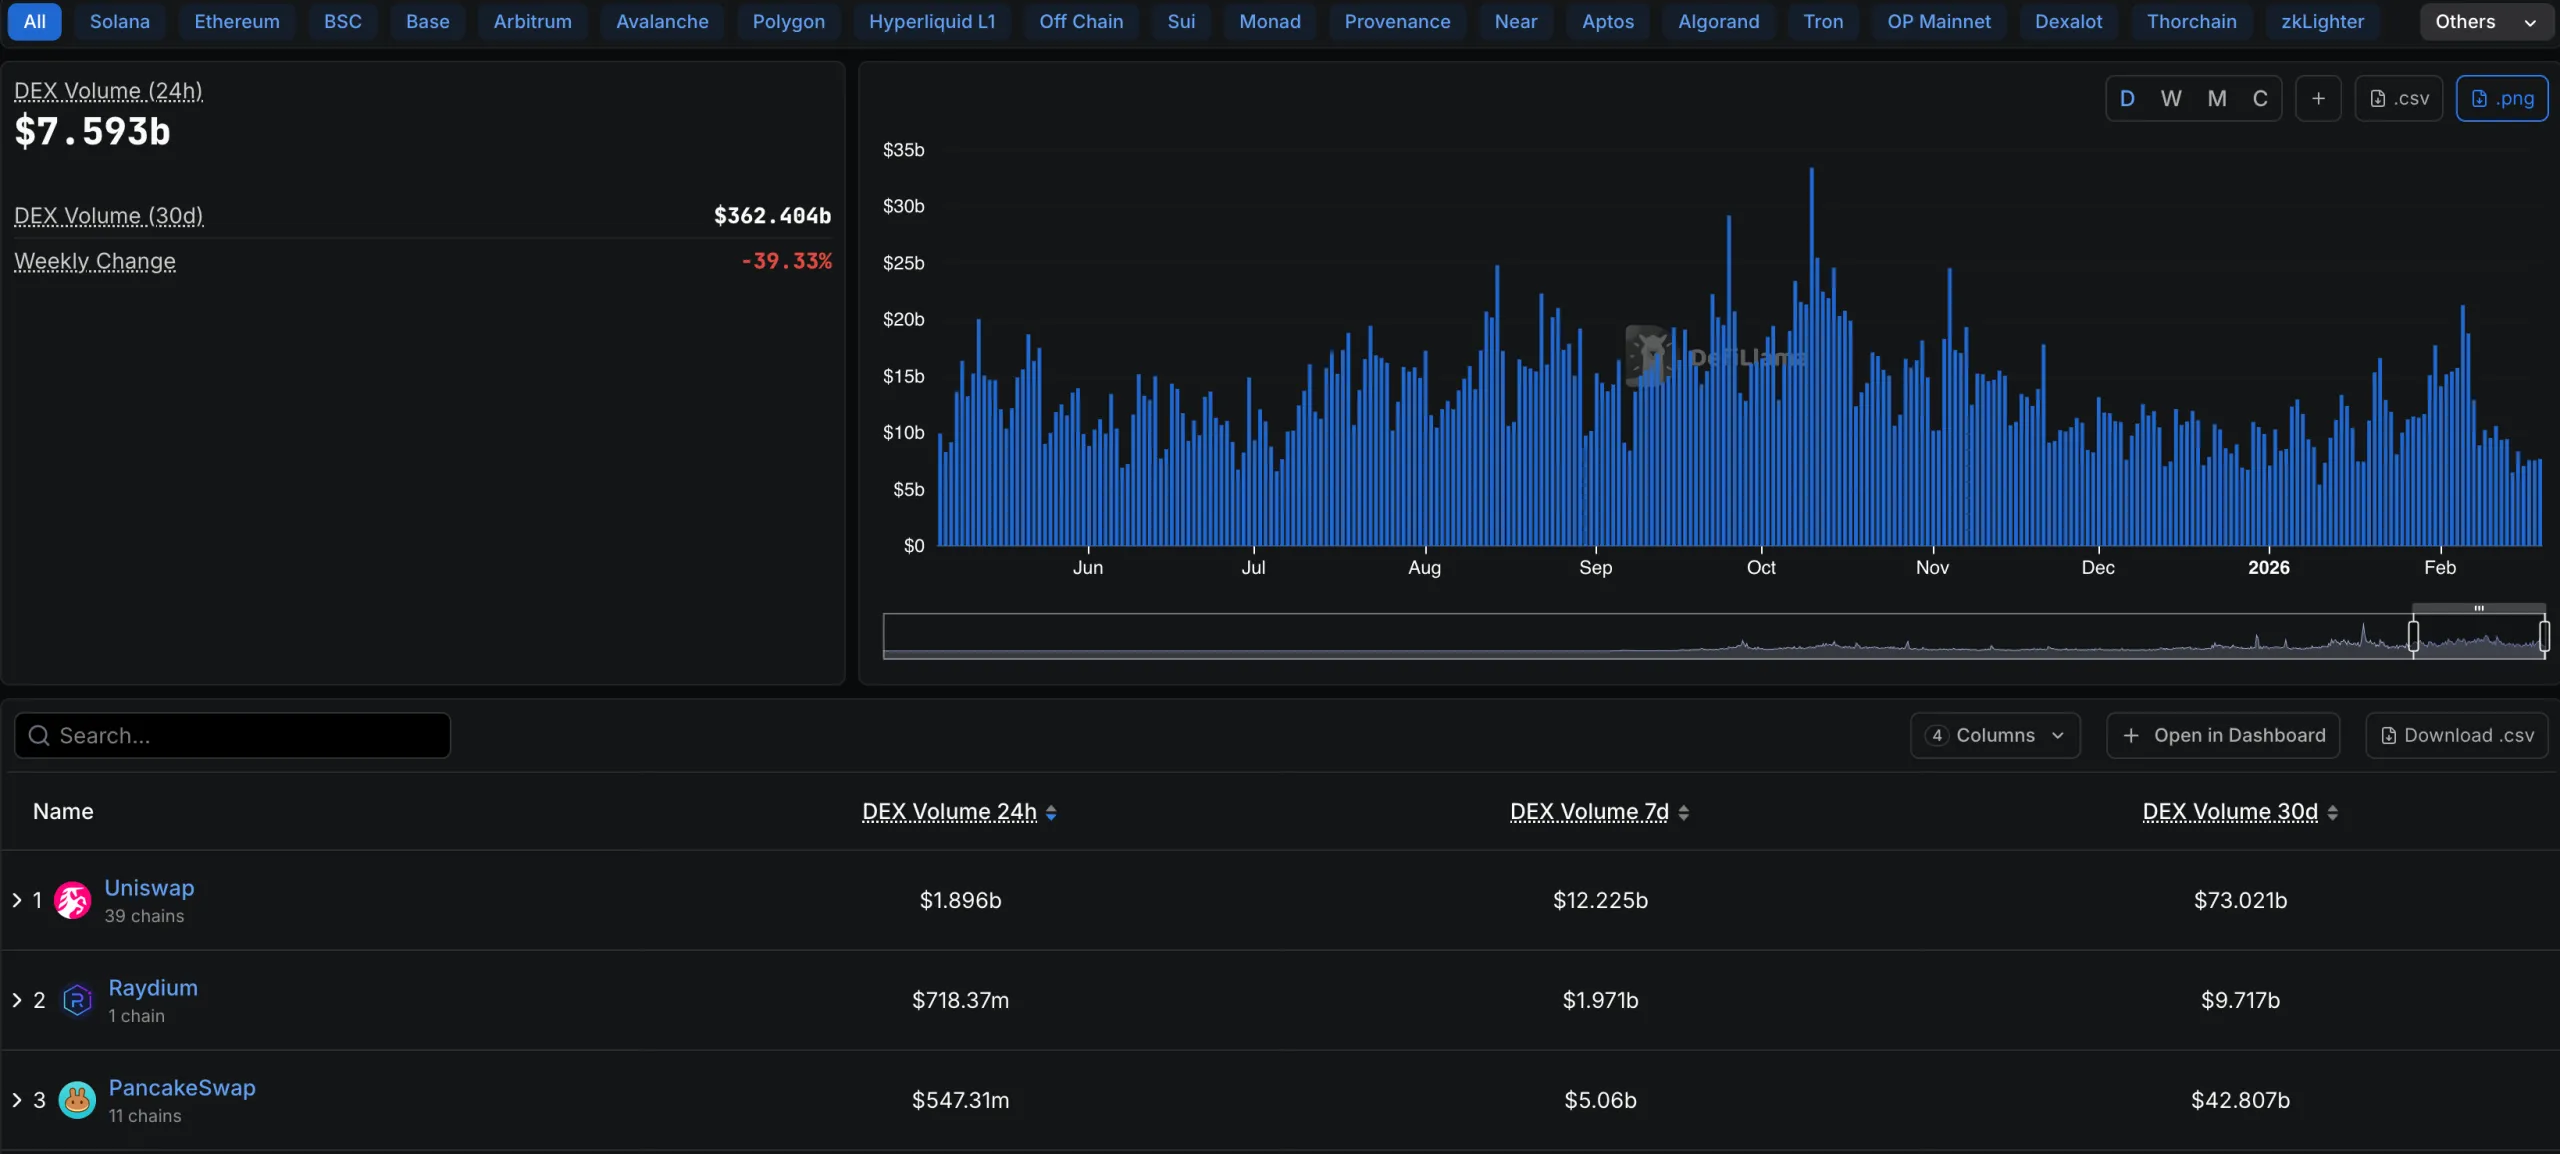Open the Columns selector dropdown
Screen dimensions: 2560x1154
click(x=1995, y=735)
